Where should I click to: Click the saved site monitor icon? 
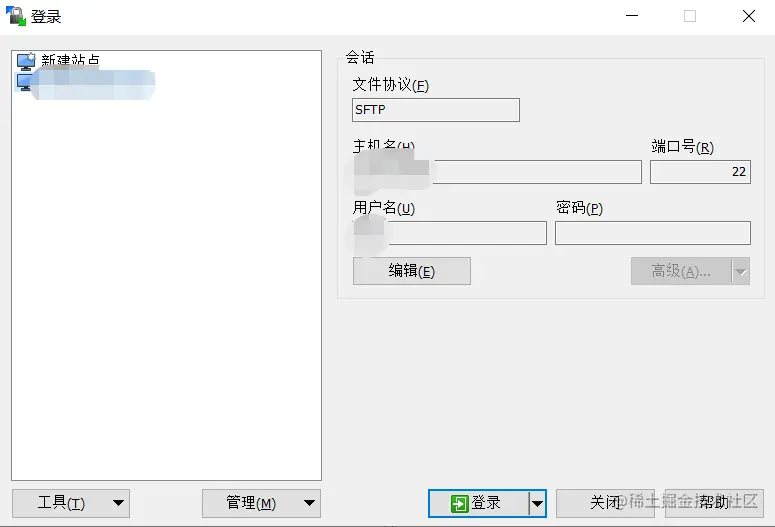24,82
